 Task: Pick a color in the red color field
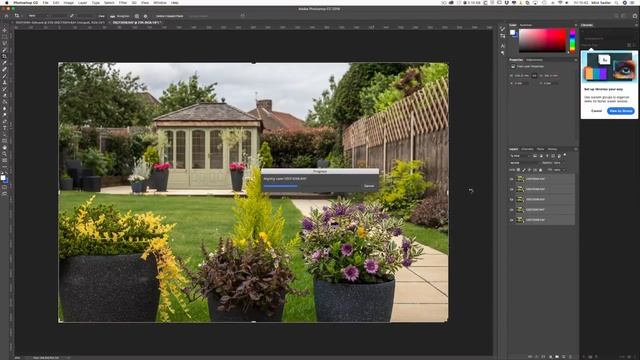click(542, 40)
